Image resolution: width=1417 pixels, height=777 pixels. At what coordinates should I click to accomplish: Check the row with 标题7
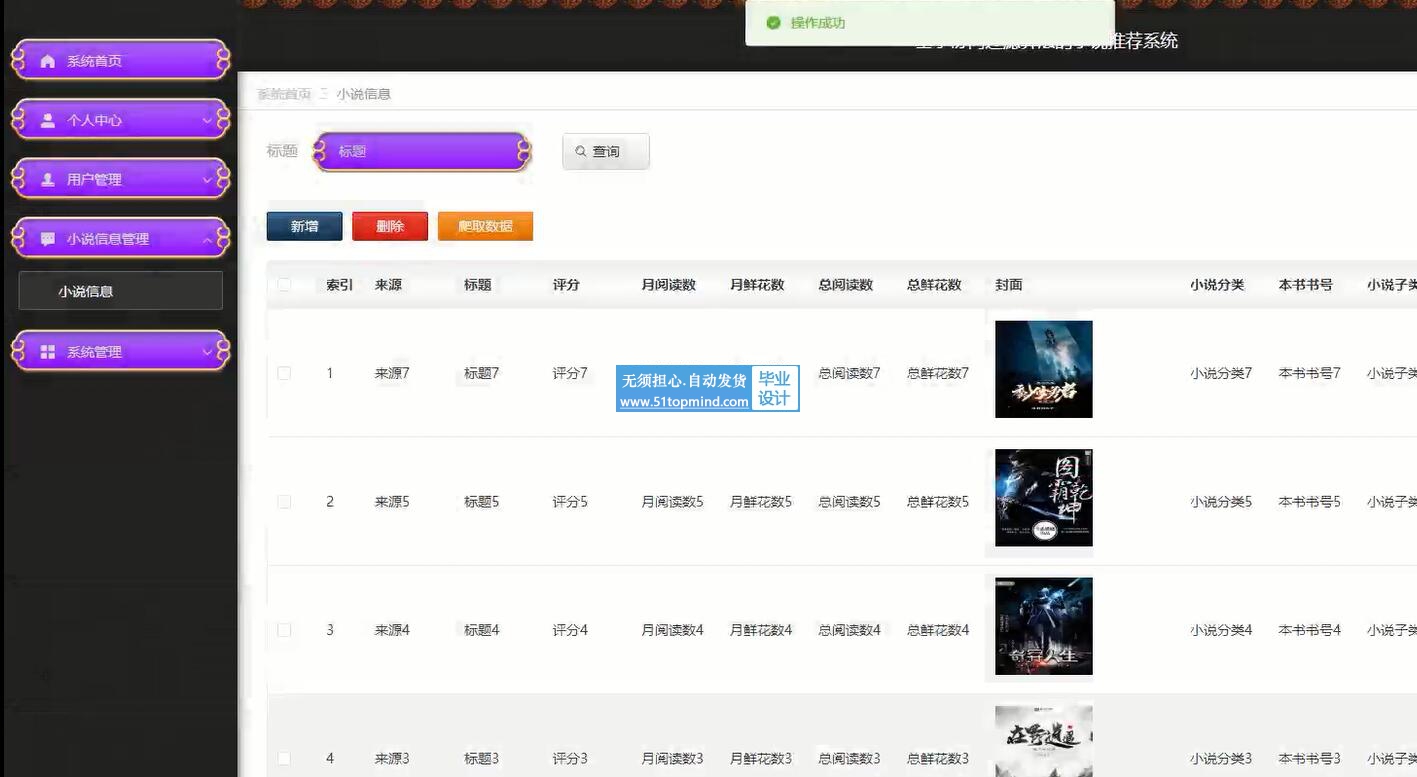point(284,373)
